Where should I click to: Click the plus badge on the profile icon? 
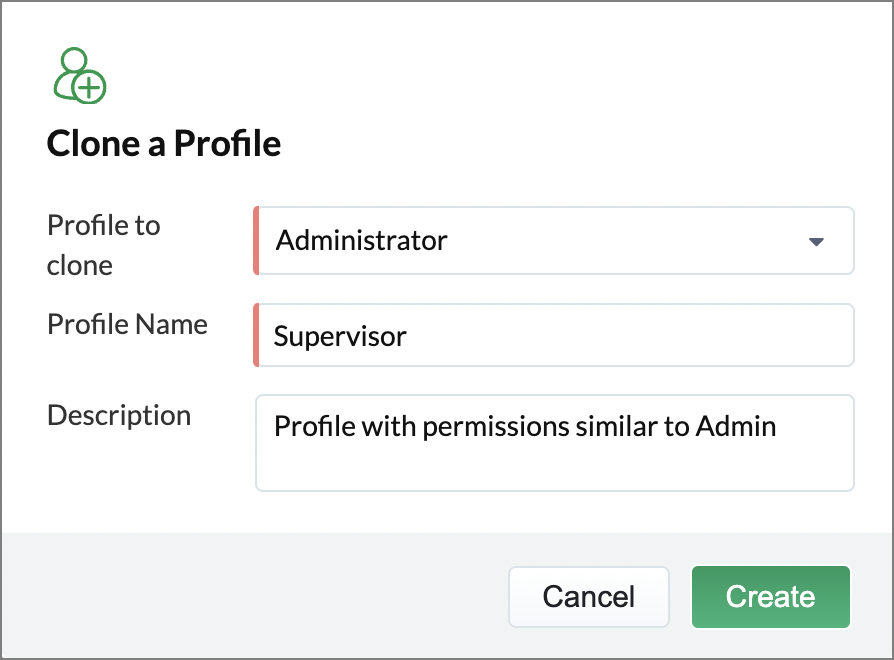point(90,87)
